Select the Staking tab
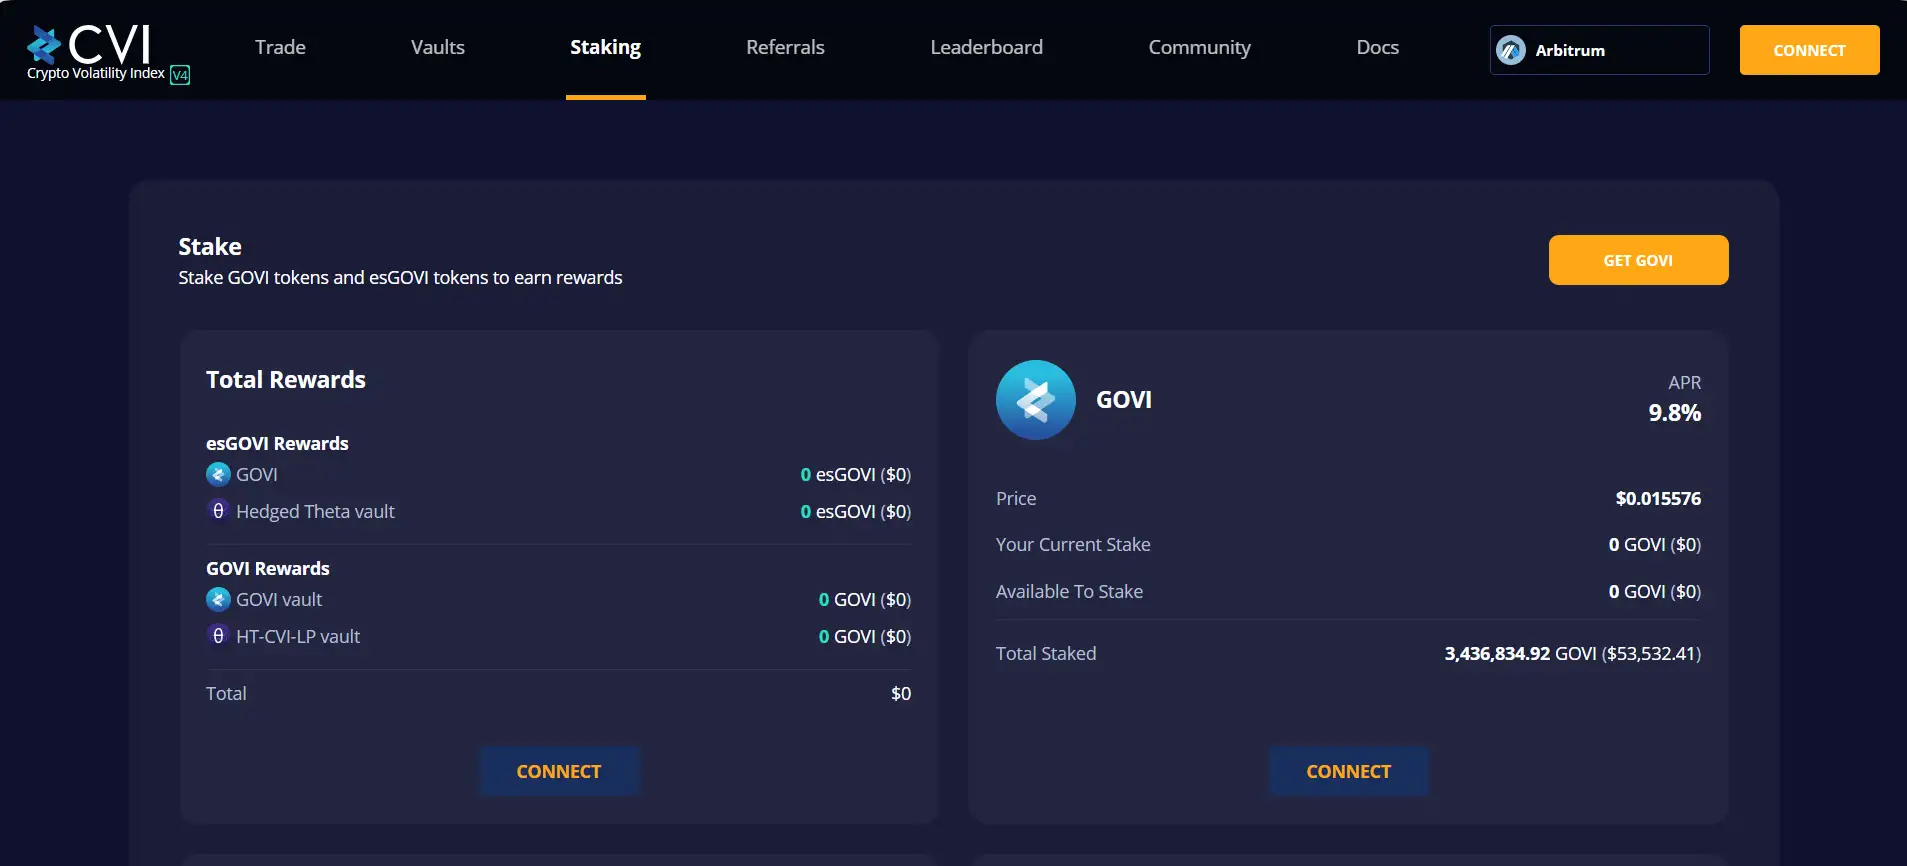This screenshot has height=866, width=1907. (x=605, y=47)
